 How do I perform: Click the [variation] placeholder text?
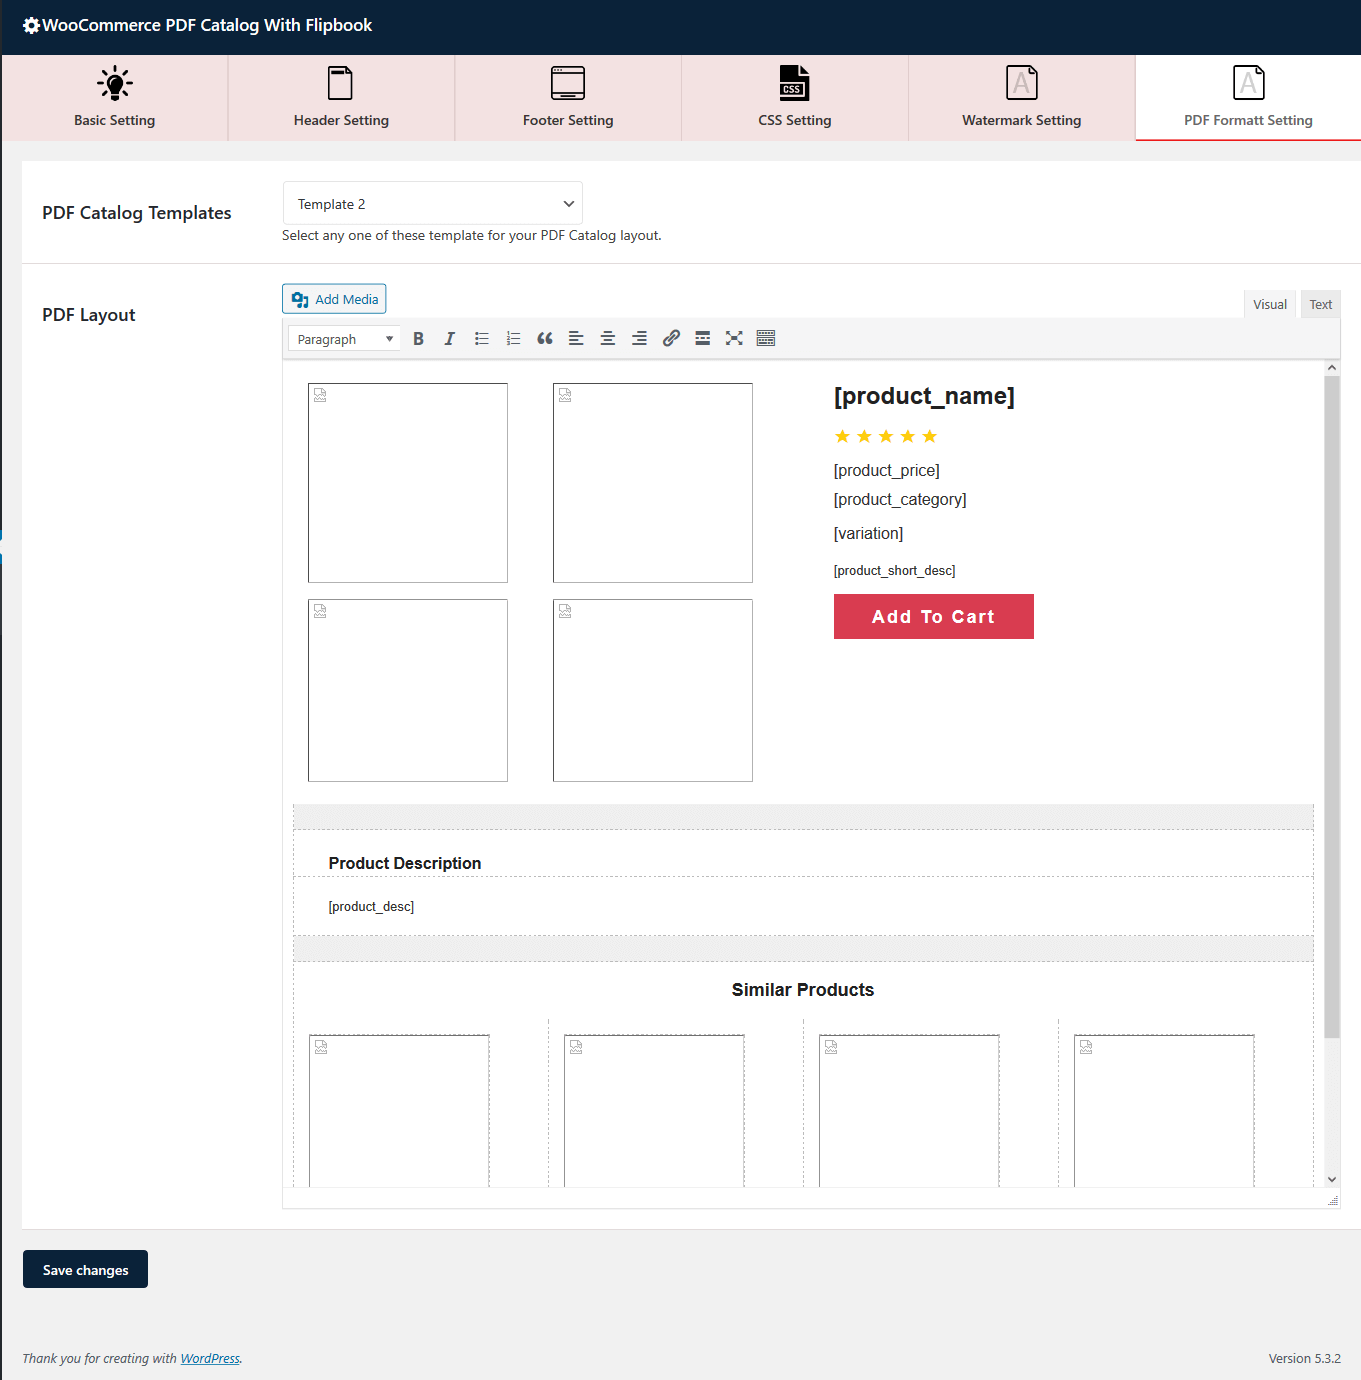(868, 534)
